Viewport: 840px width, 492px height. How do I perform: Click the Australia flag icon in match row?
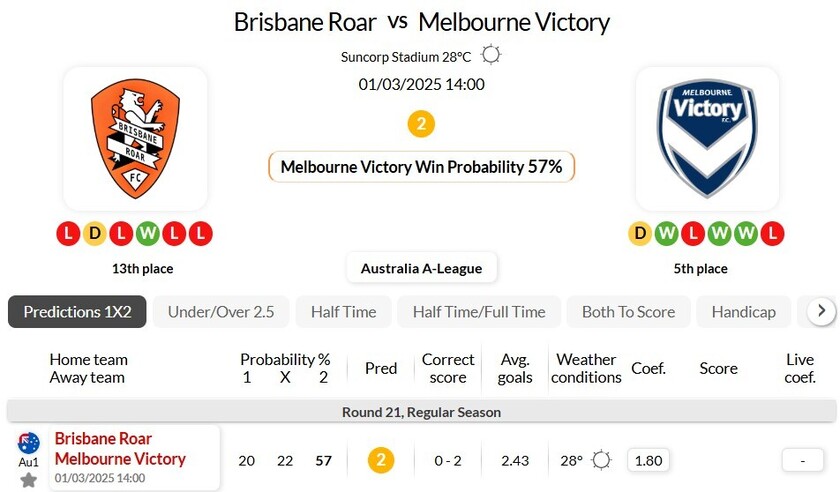(x=28, y=443)
